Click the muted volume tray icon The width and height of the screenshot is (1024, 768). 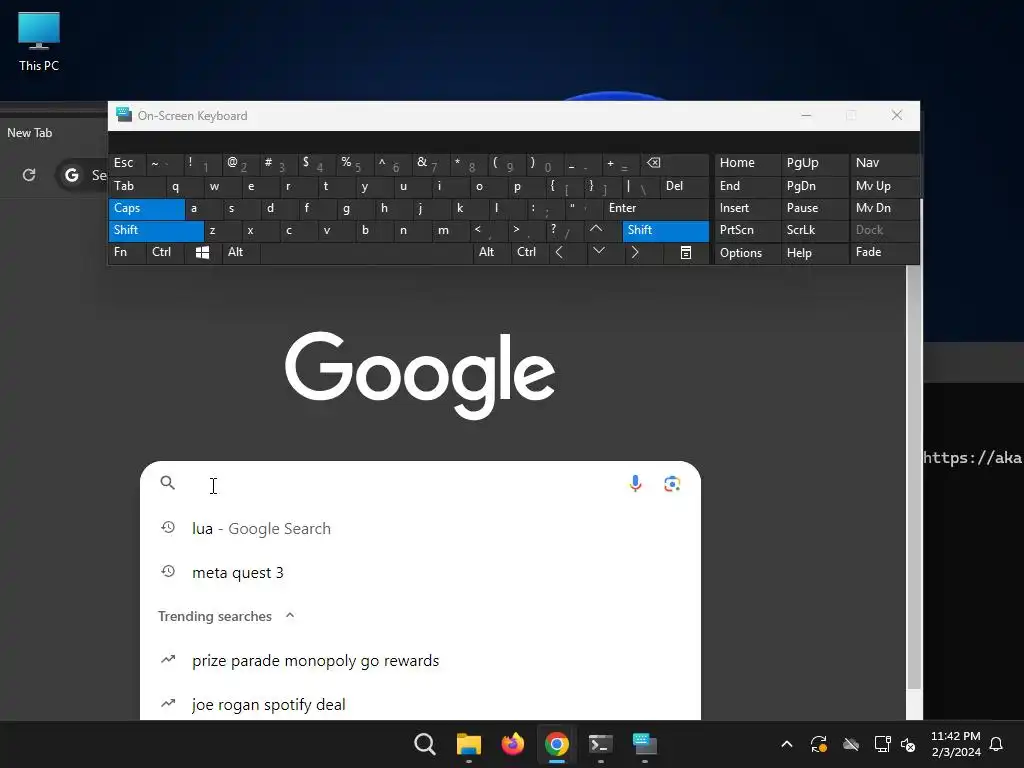pos(908,744)
